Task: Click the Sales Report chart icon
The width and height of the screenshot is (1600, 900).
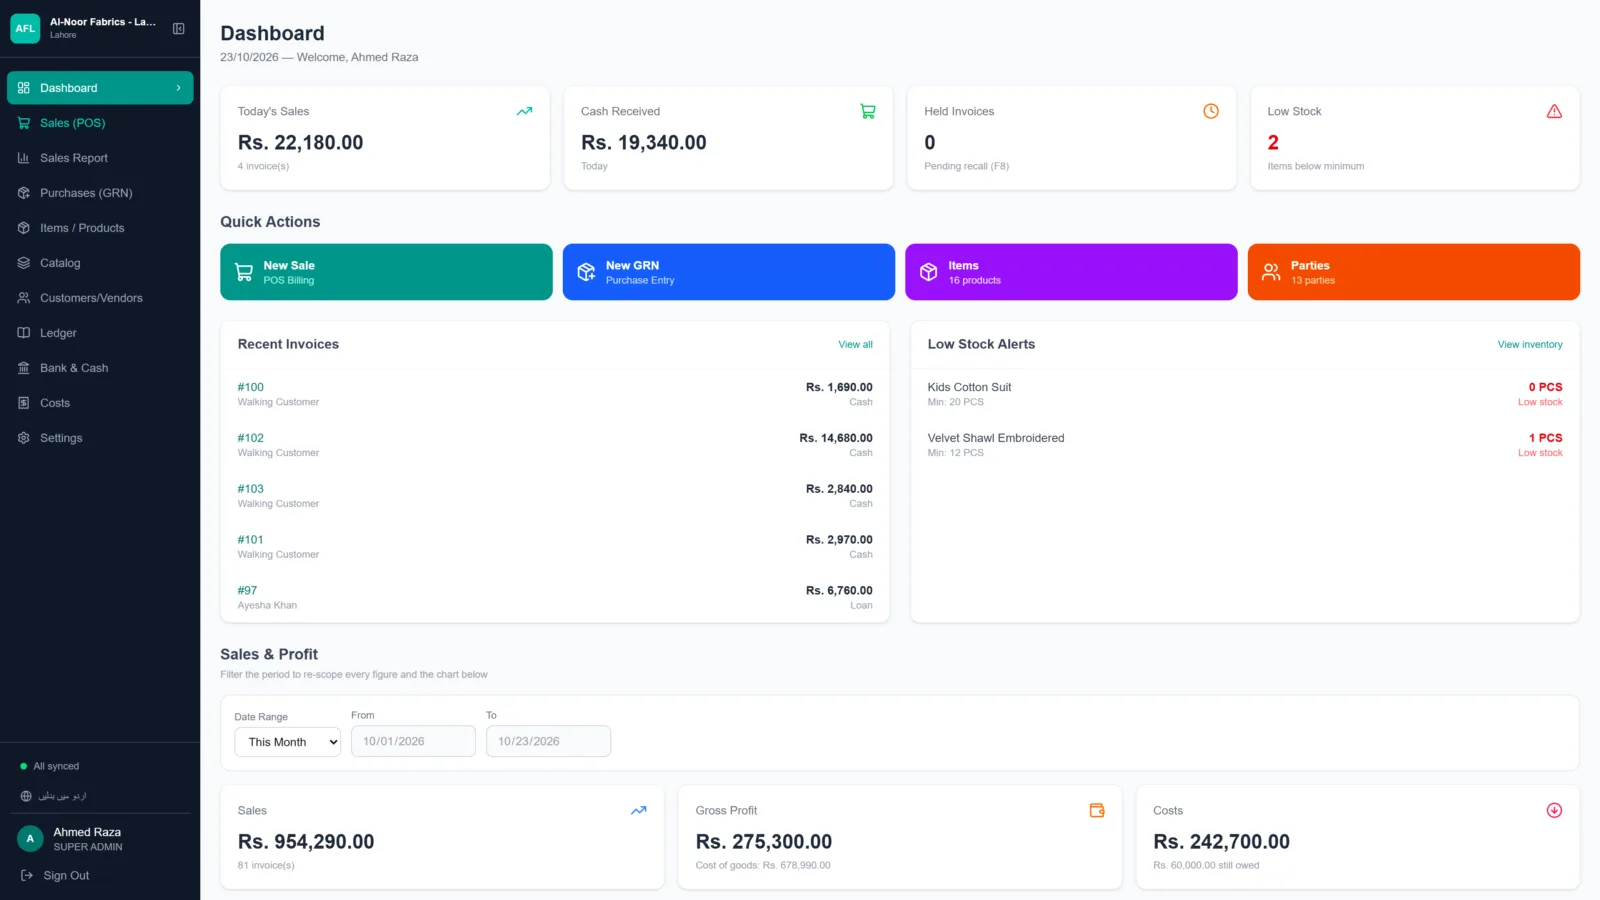Action: tap(24, 158)
